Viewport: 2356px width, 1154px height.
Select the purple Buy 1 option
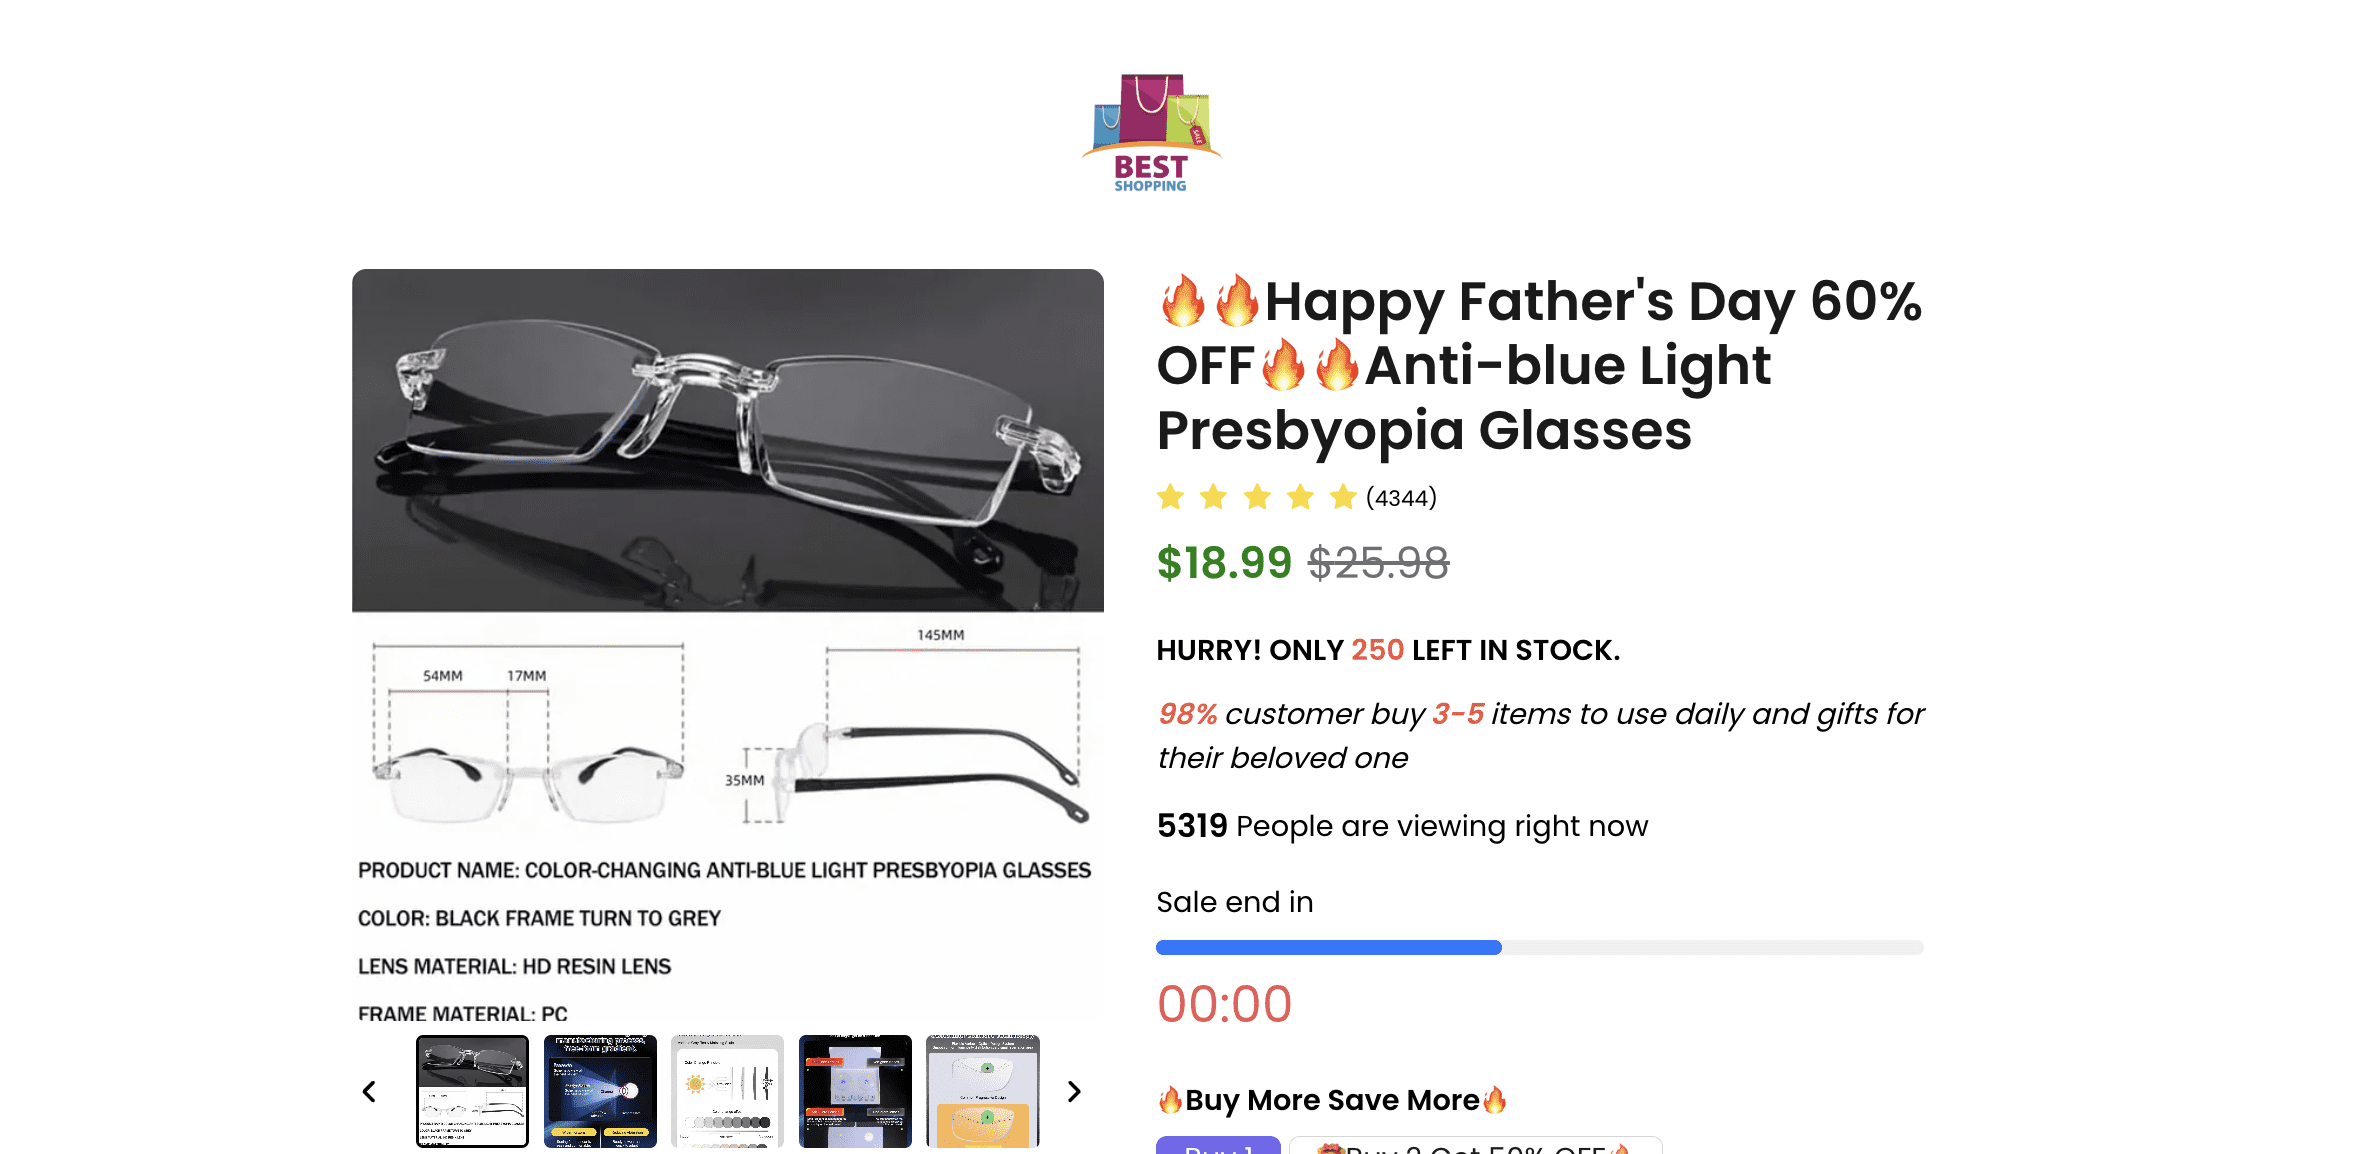1218,1146
